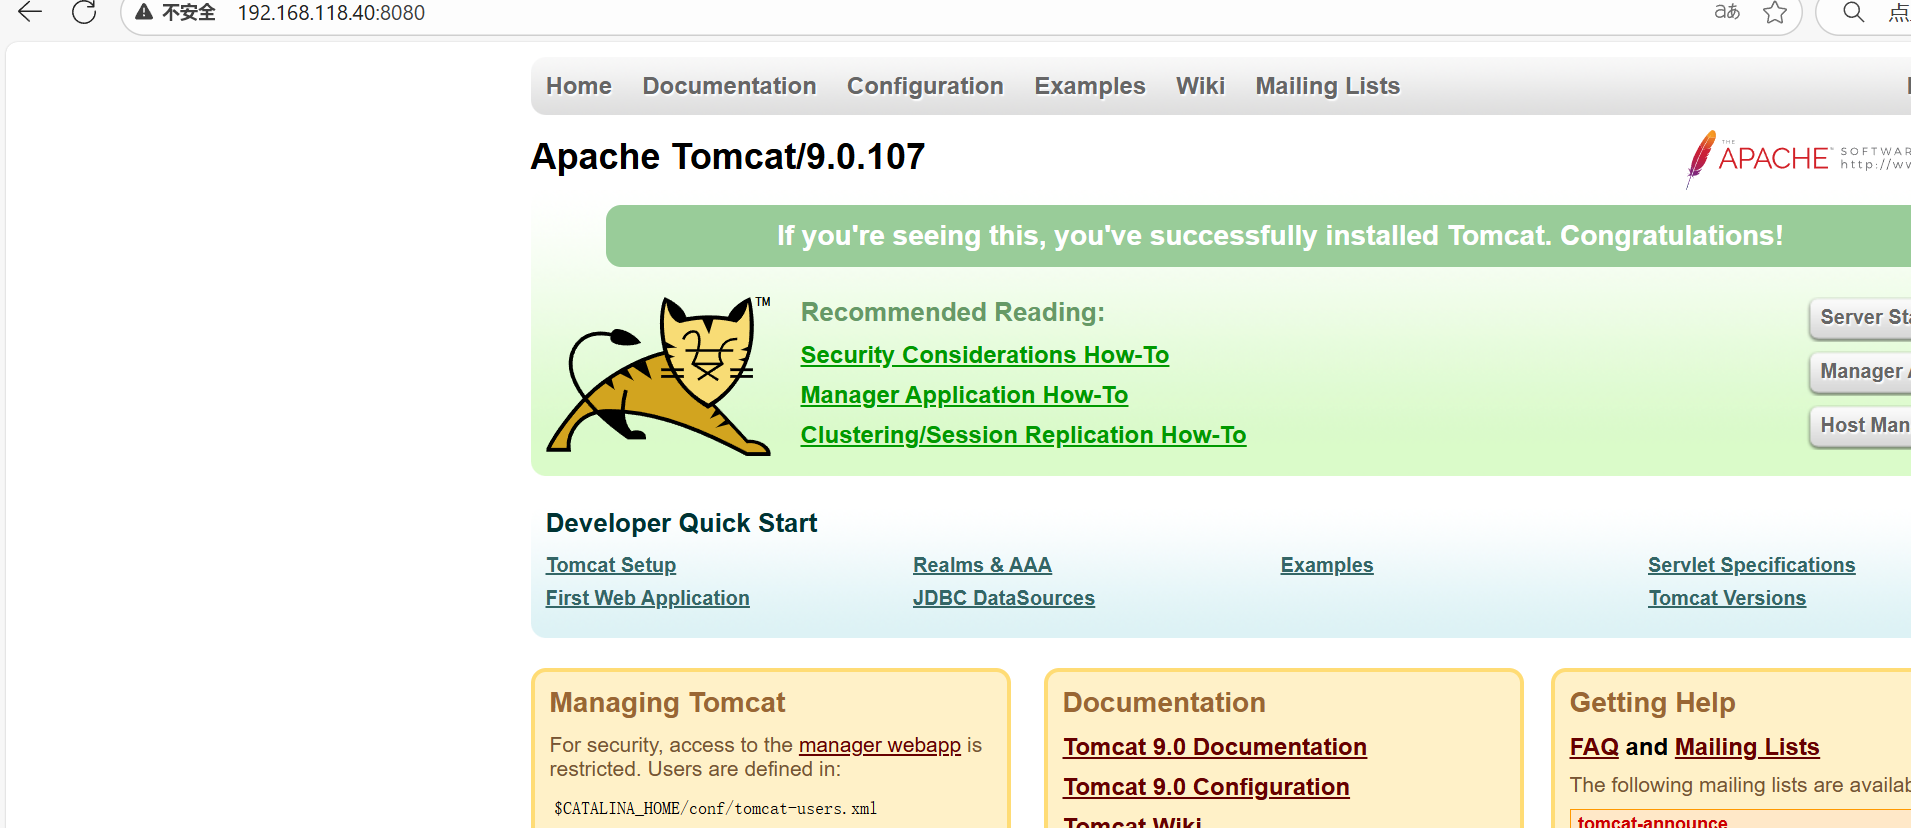Open the Configuration nav item
This screenshot has width=1911, height=828.
(x=925, y=86)
